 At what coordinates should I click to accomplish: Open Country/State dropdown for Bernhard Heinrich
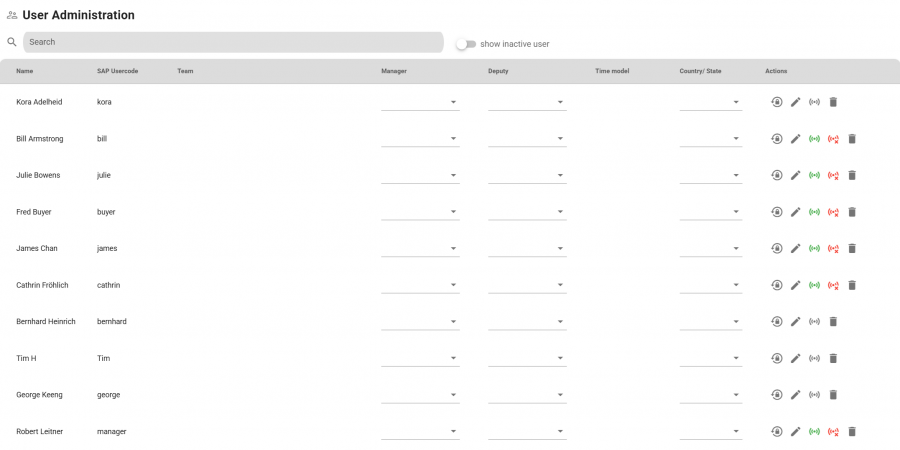tap(711, 321)
